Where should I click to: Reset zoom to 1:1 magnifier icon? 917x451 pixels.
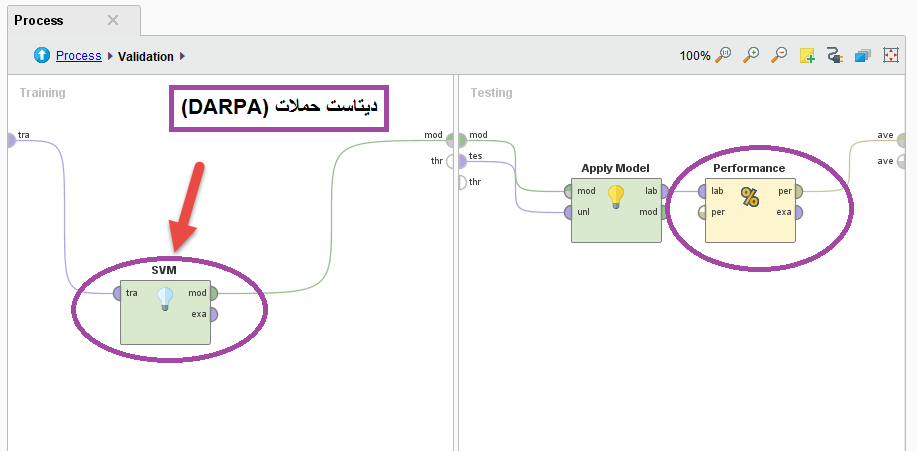pyautogui.click(x=725, y=56)
